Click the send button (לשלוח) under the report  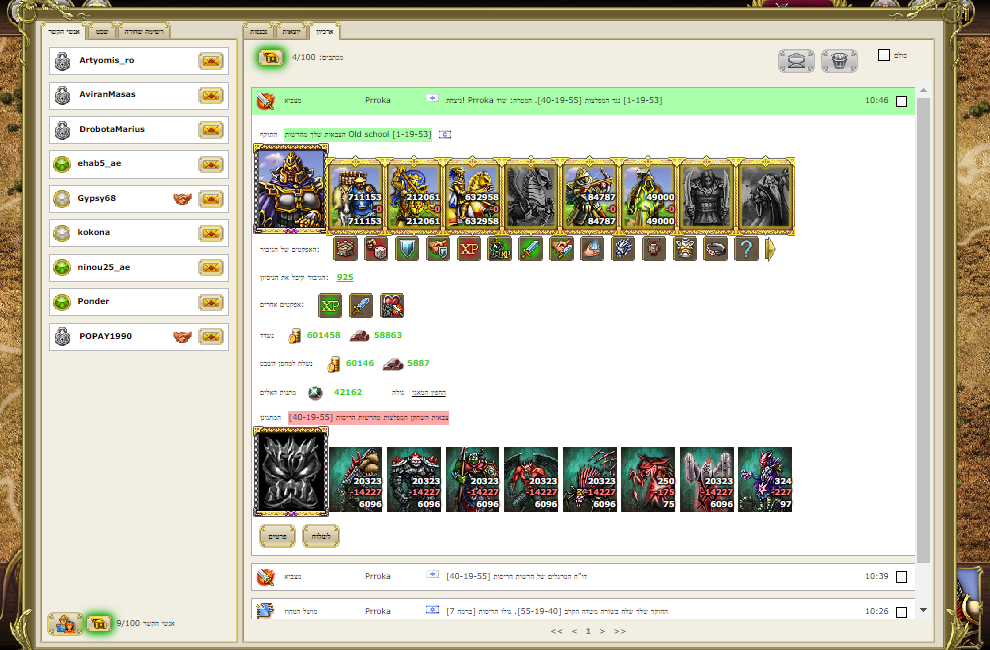pyautogui.click(x=321, y=536)
